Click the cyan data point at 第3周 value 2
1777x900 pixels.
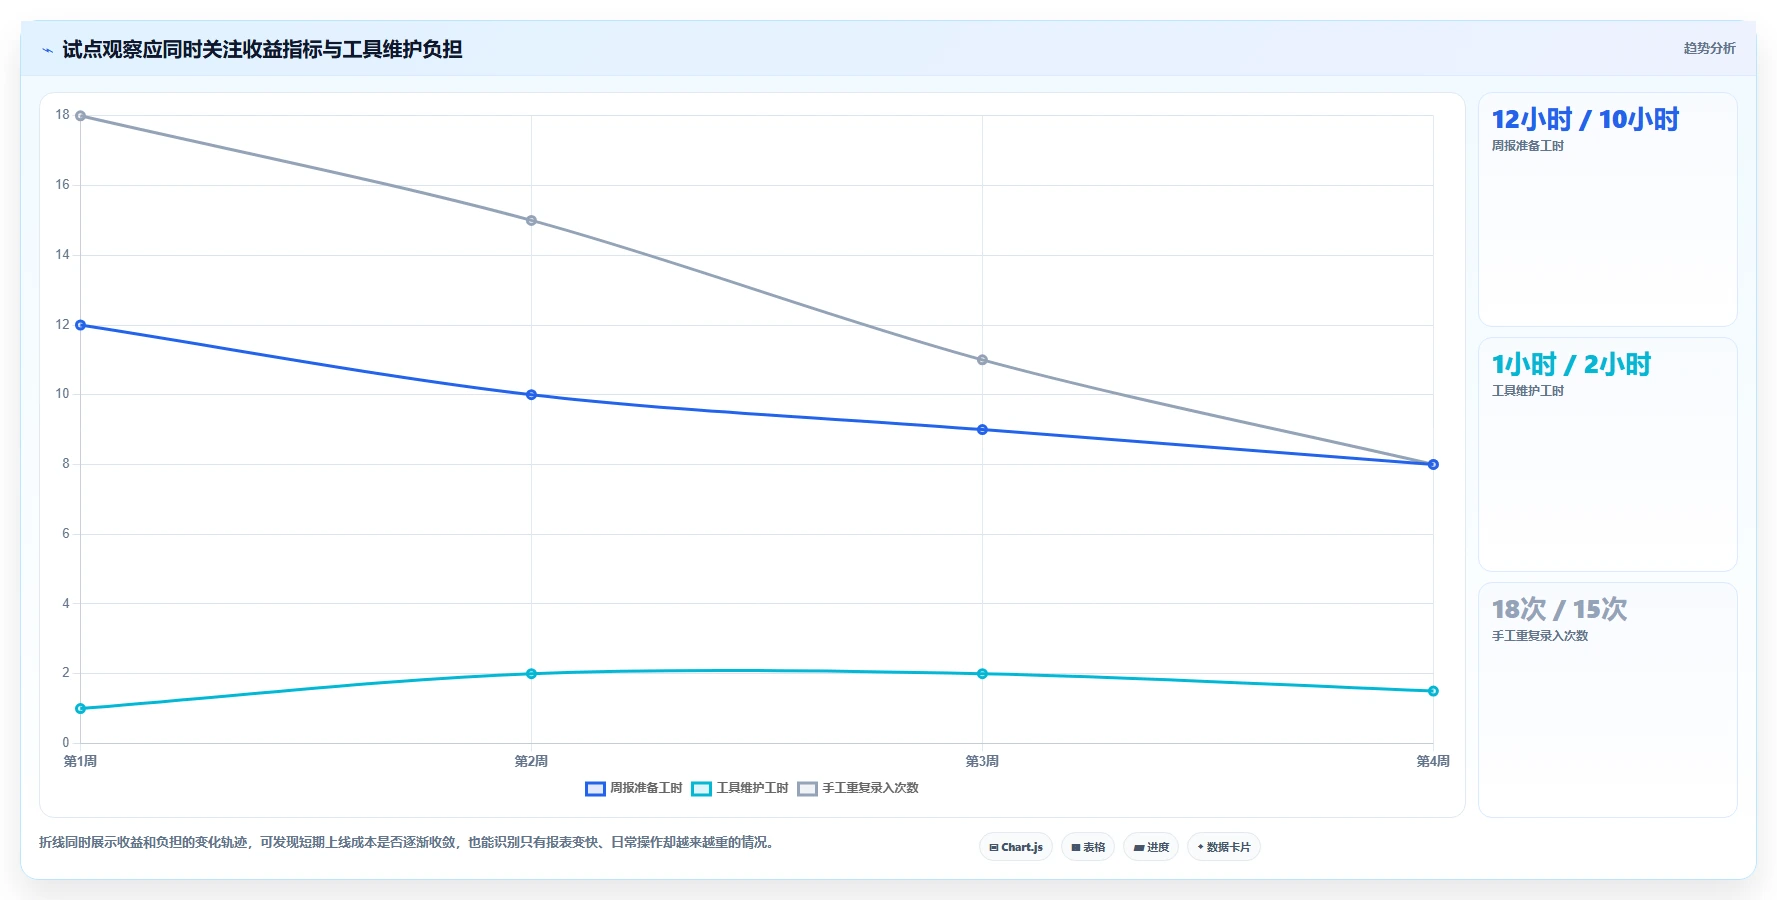click(982, 674)
